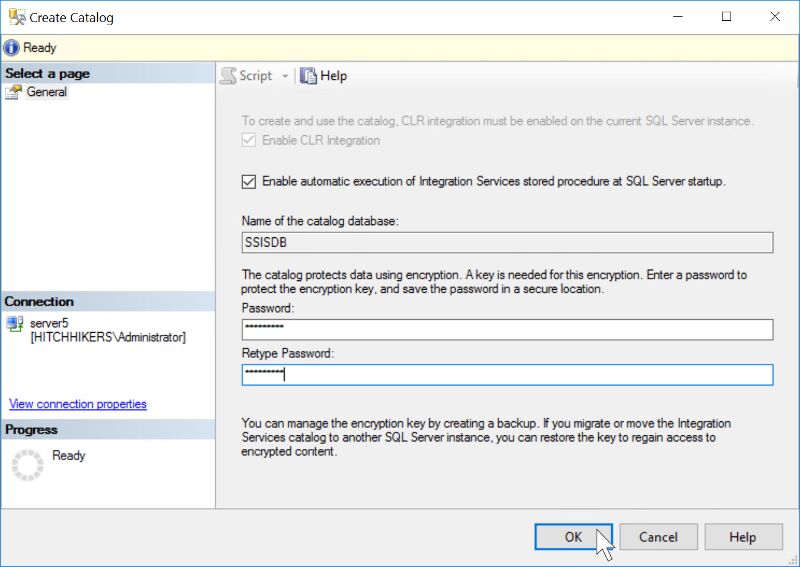Viewport: 800px width, 567px height.
Task: Uncheck automatic execution at SQL Server startup
Action: coord(248,182)
